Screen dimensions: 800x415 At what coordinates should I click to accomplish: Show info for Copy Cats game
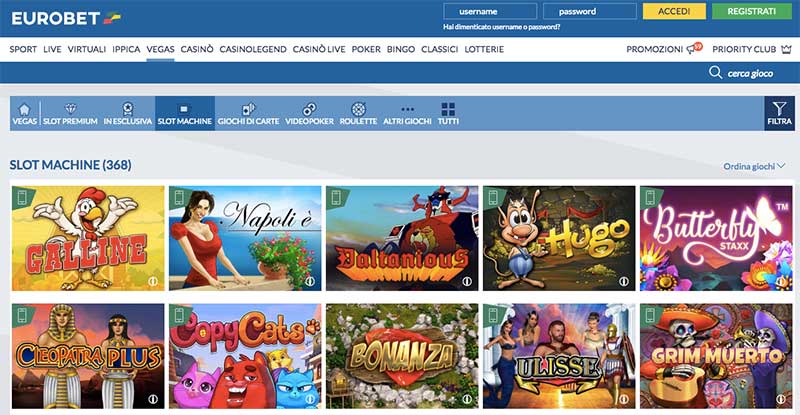(309, 399)
